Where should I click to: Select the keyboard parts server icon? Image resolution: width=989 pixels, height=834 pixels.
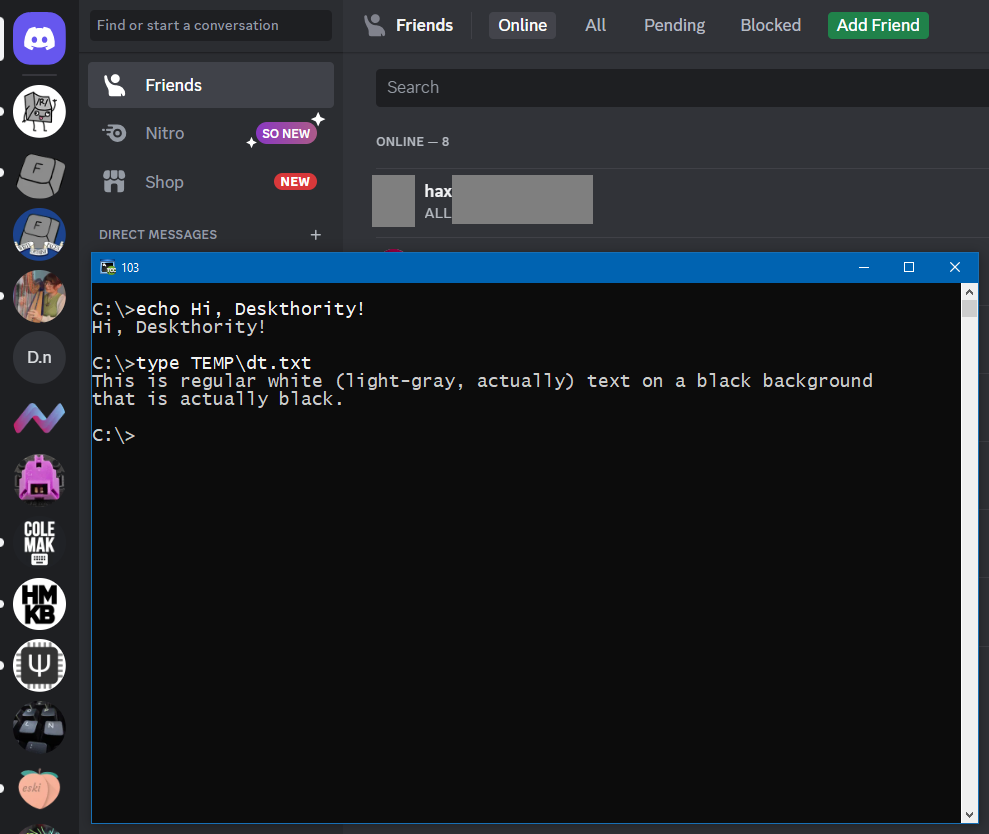coord(39,727)
